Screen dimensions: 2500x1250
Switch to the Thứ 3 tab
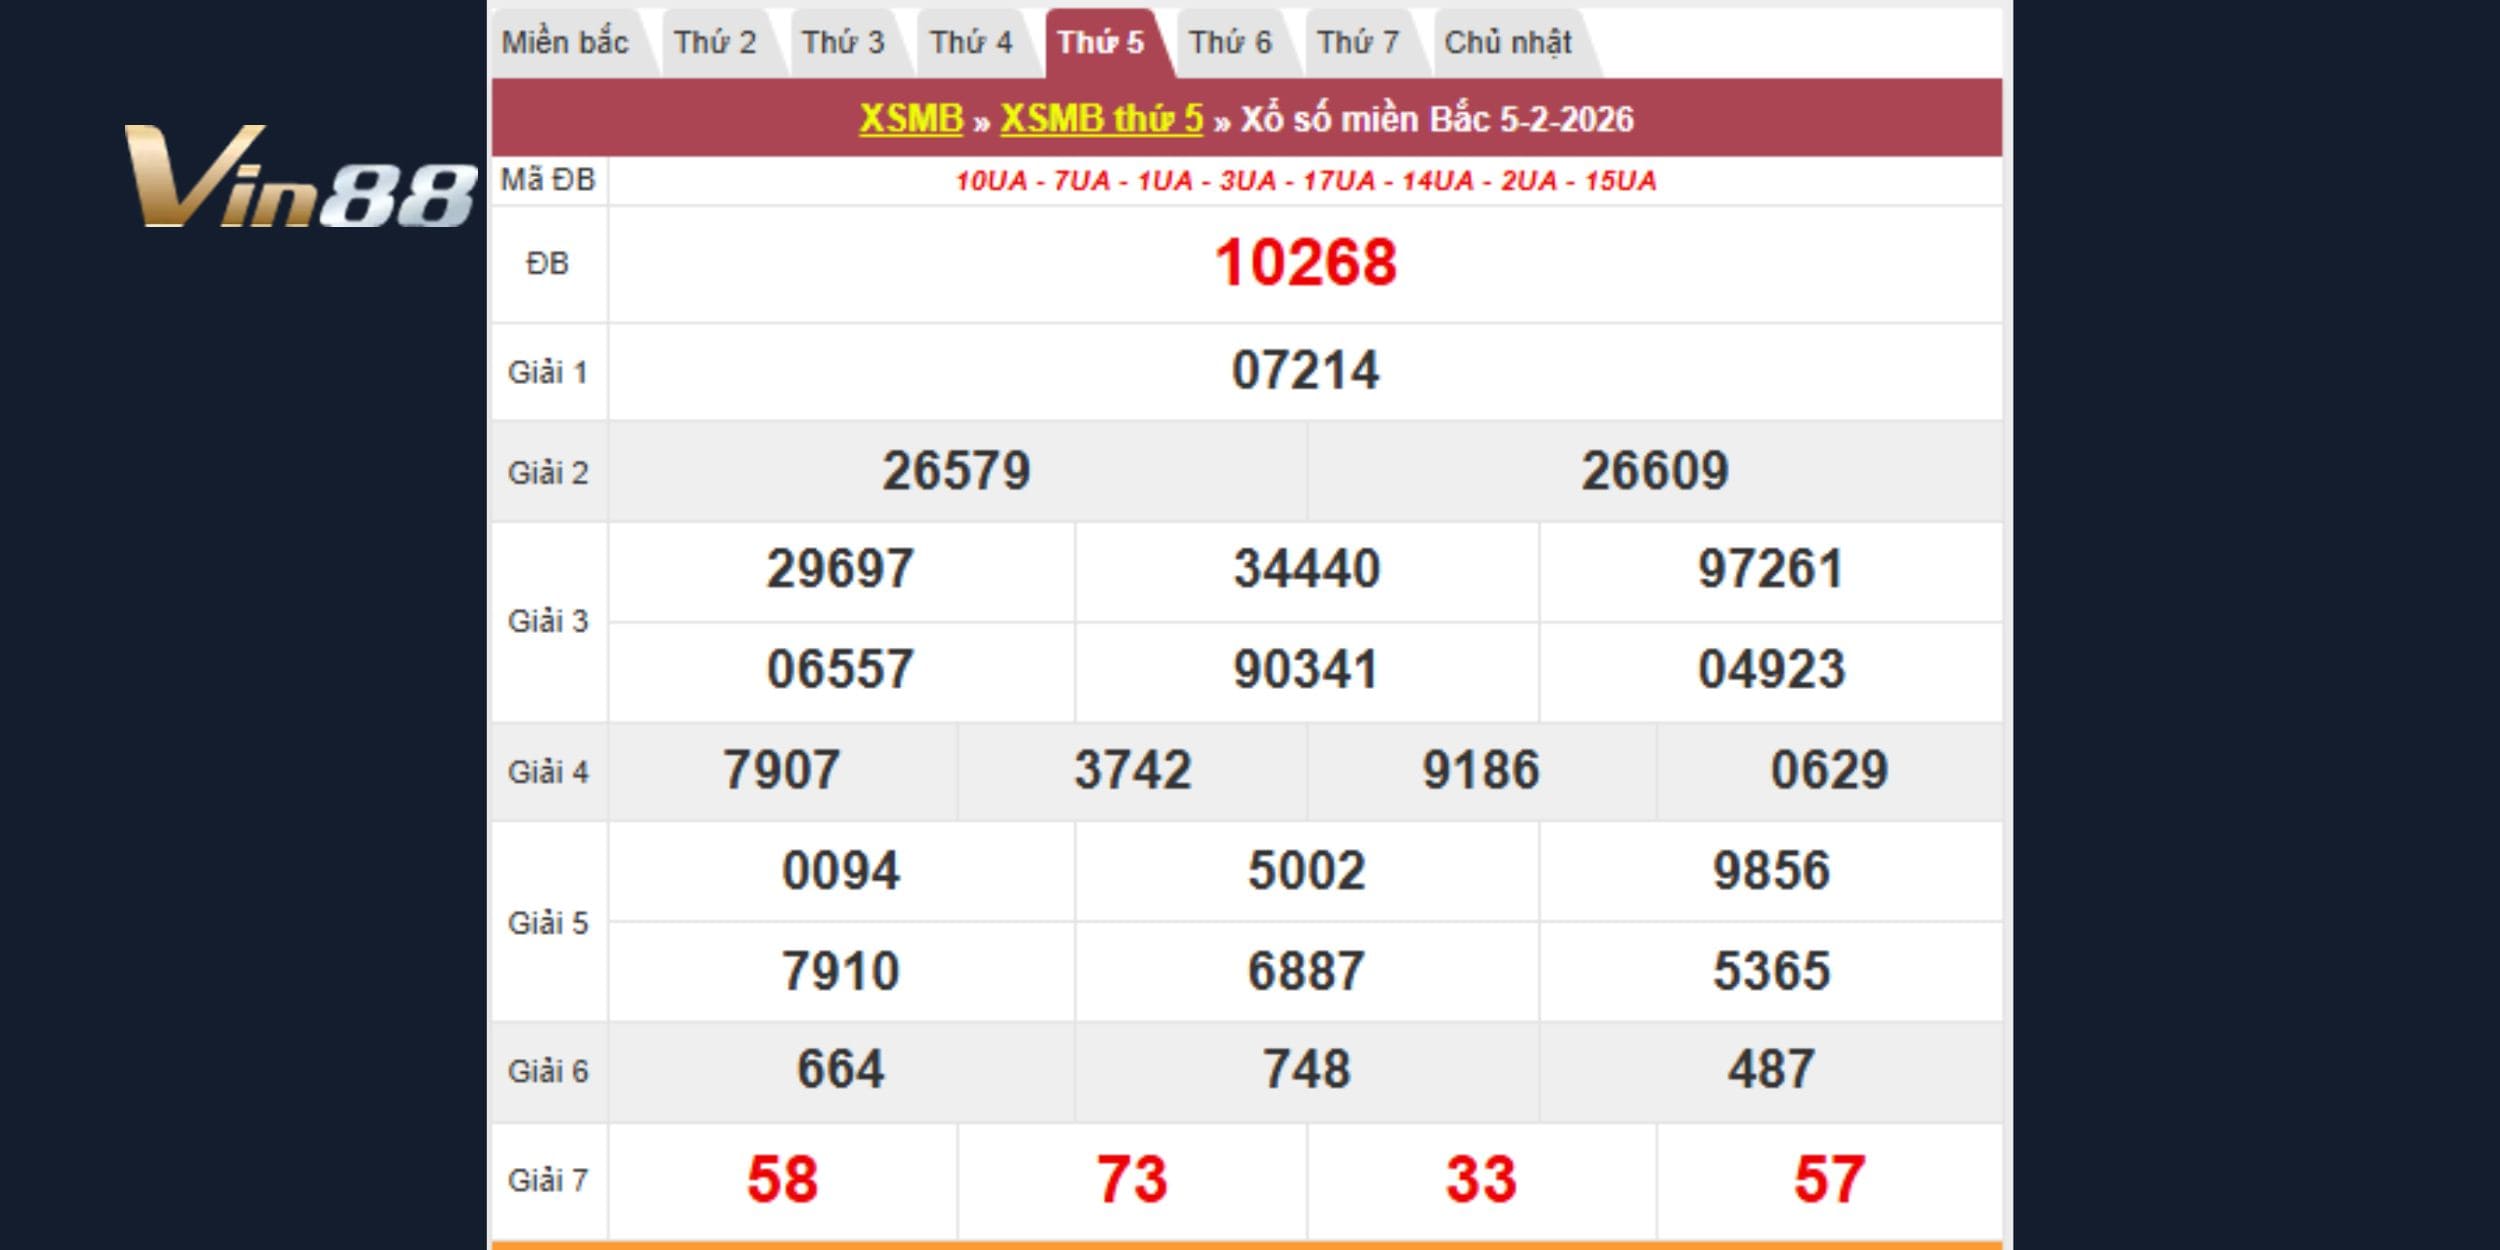[843, 43]
